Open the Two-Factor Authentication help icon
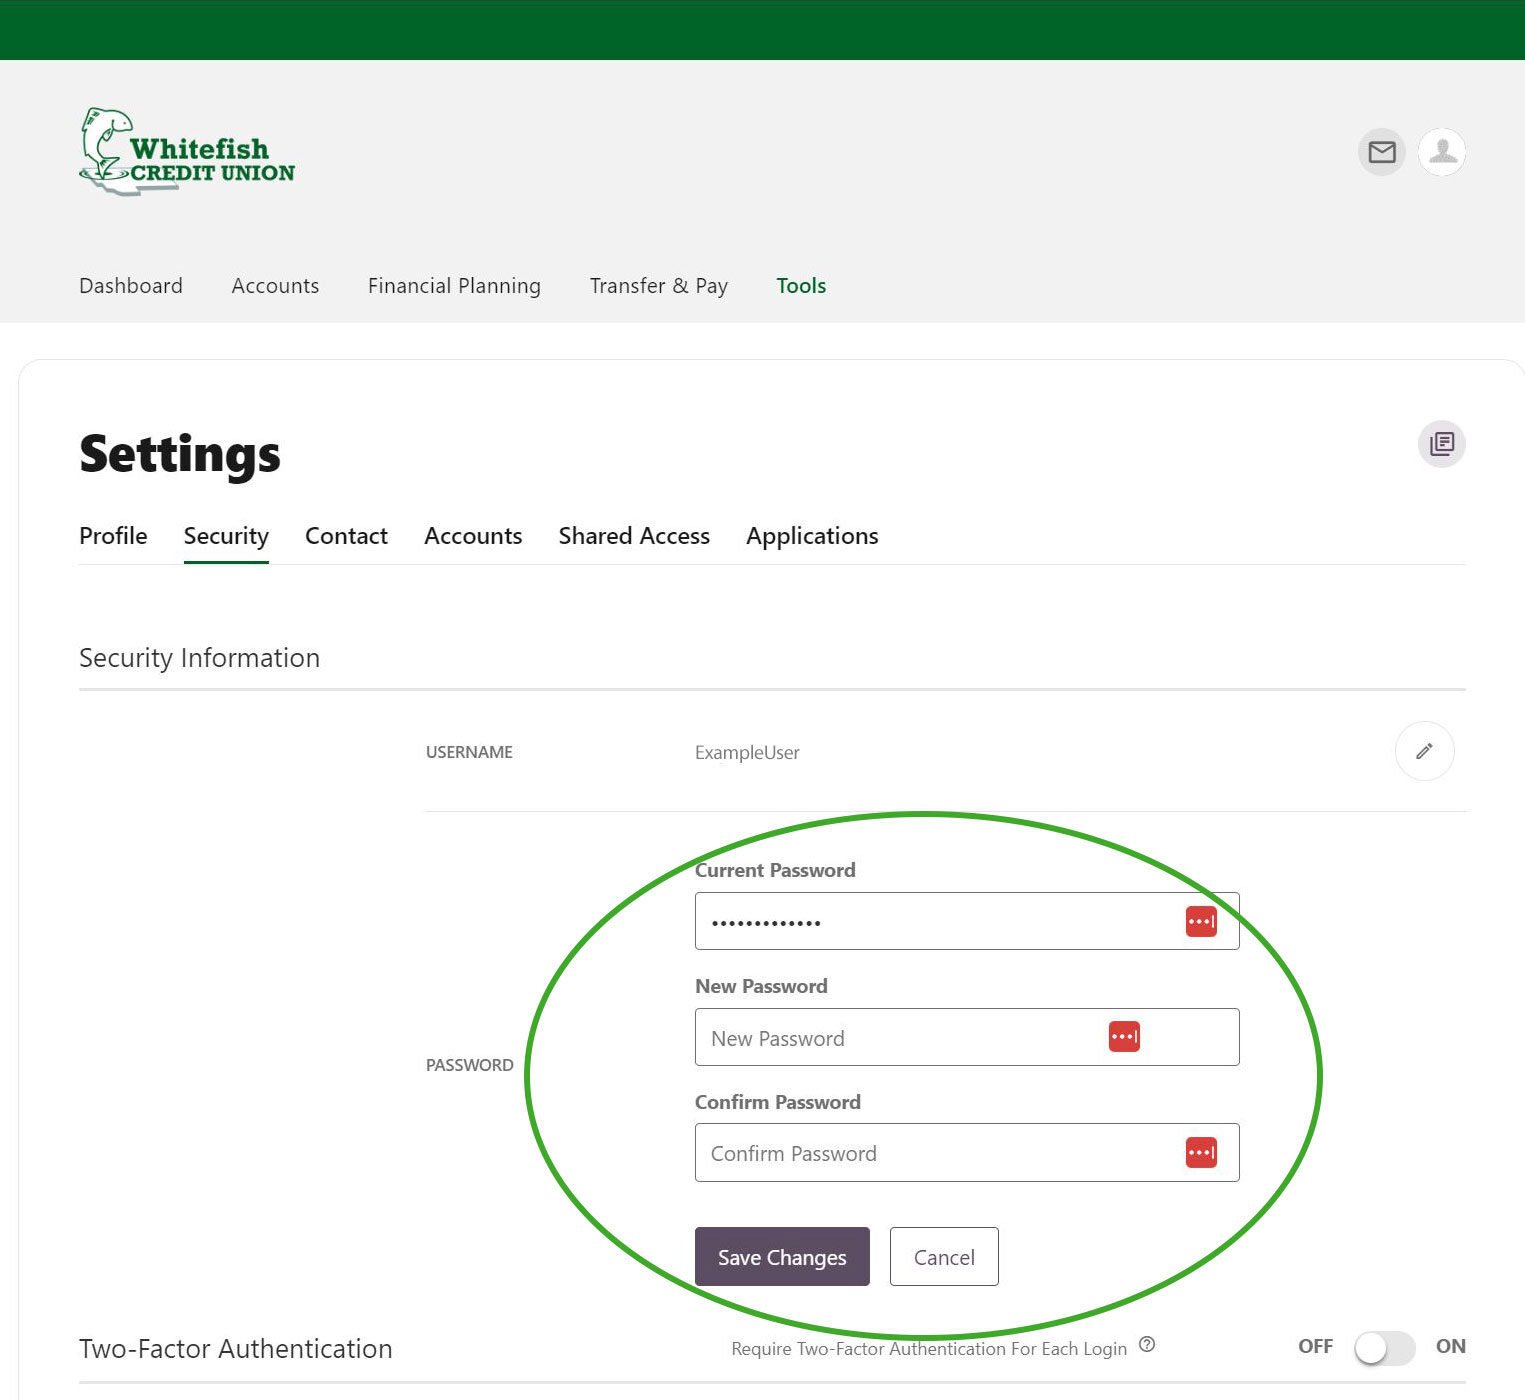Screen dimensions: 1525x1400 (1148, 1344)
